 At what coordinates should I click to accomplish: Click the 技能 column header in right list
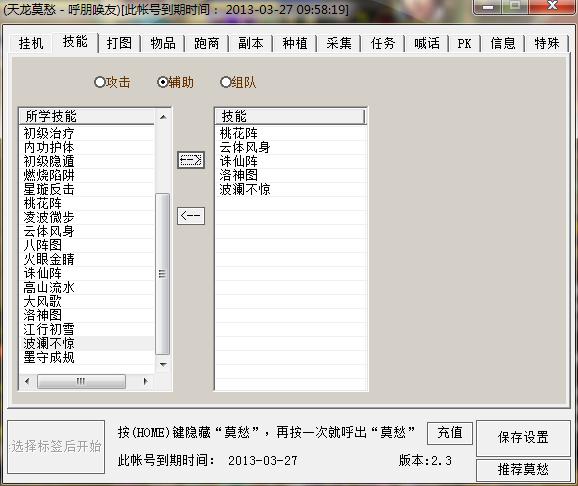290,117
